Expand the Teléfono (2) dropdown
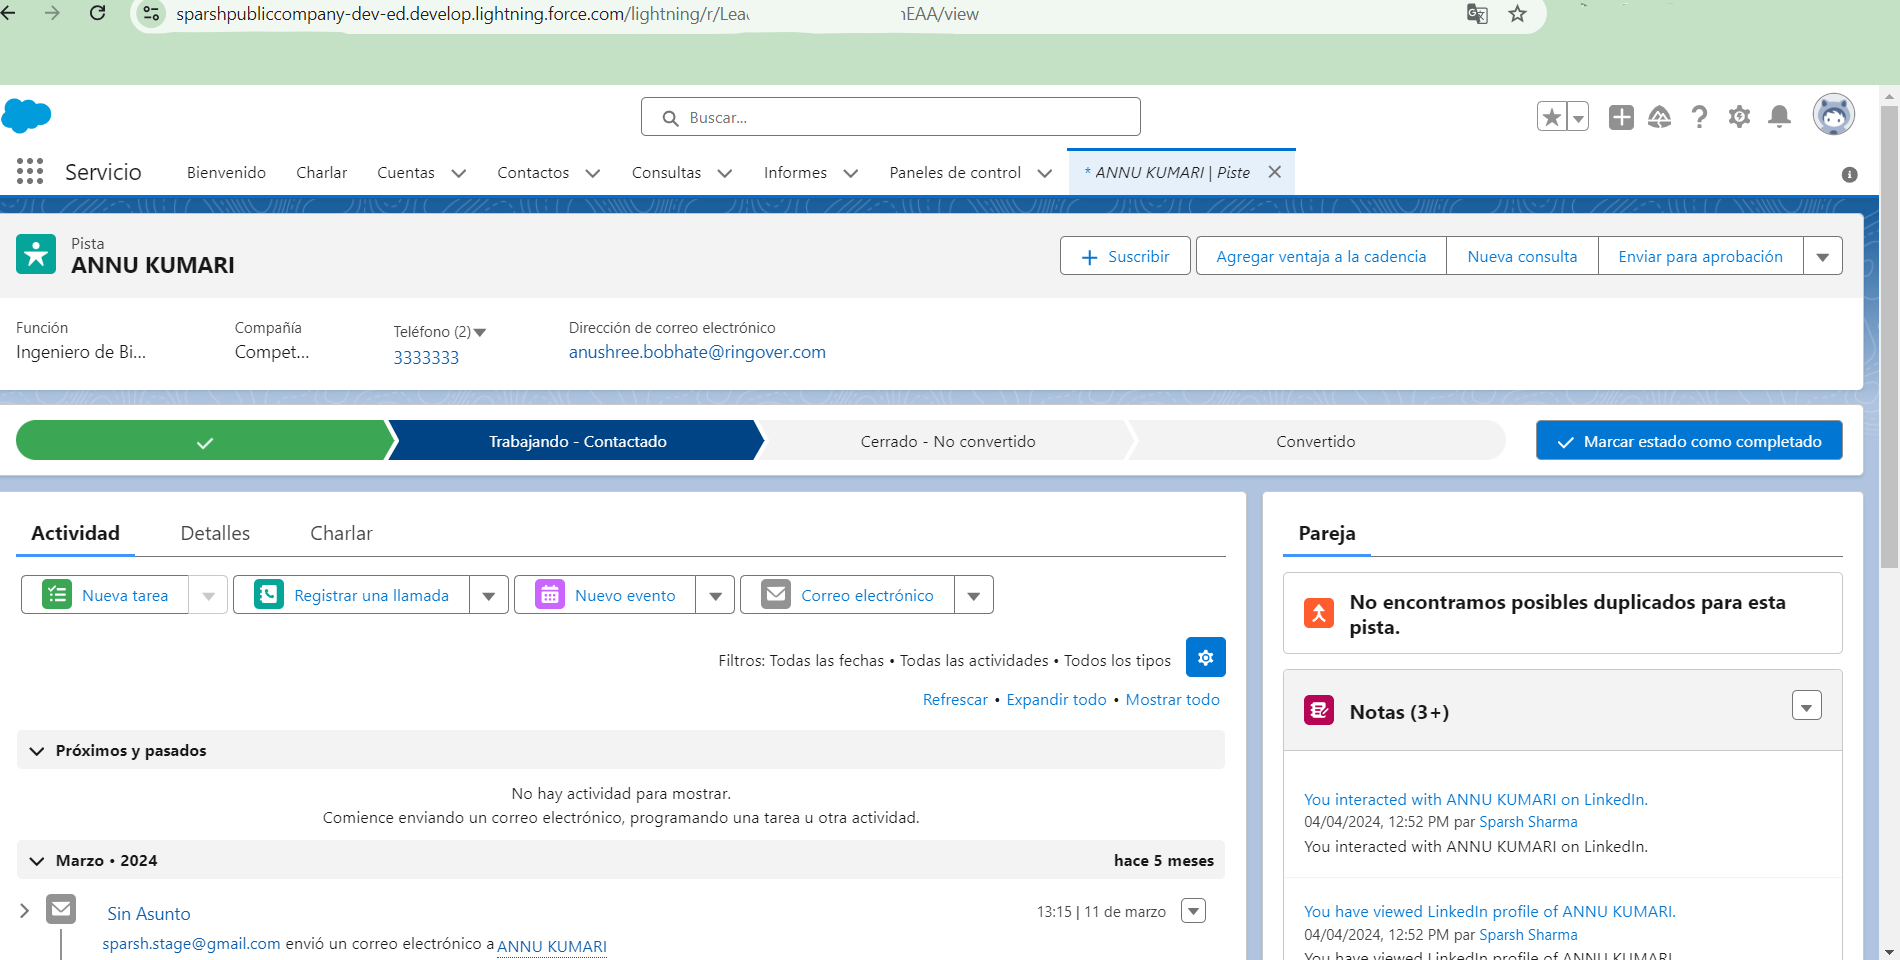The width and height of the screenshot is (1900, 960). 480,332
